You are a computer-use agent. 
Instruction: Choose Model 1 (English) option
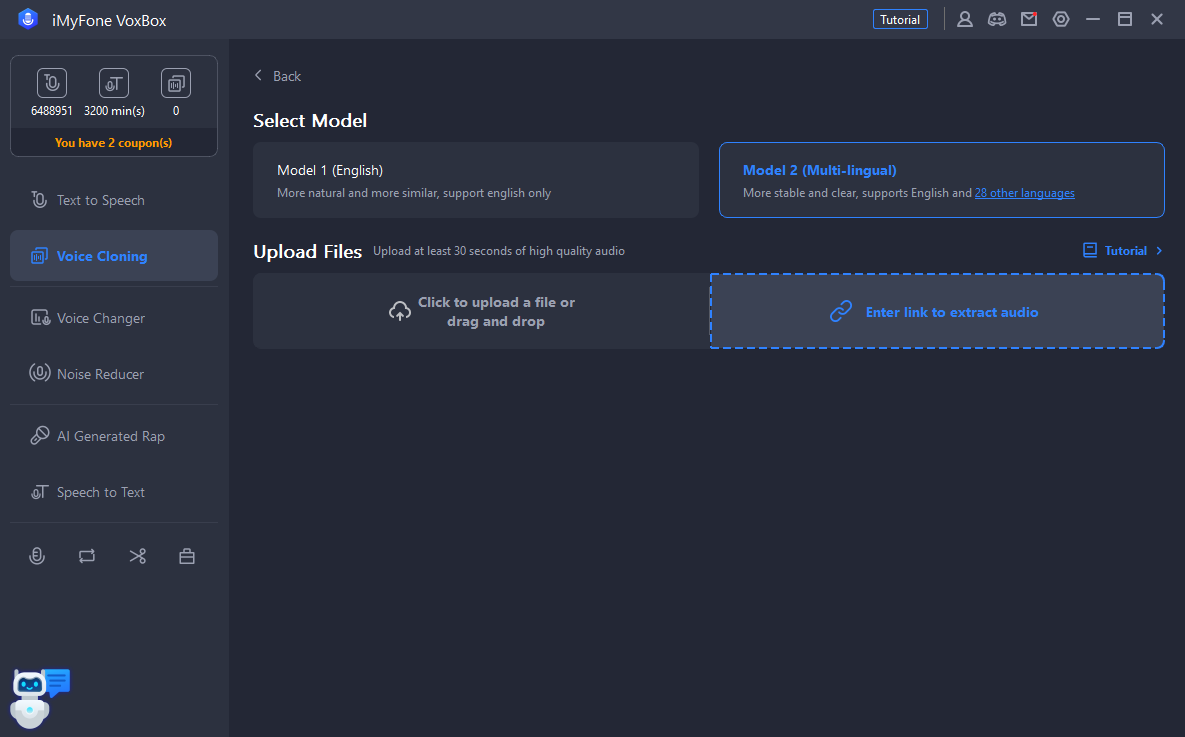click(x=475, y=180)
